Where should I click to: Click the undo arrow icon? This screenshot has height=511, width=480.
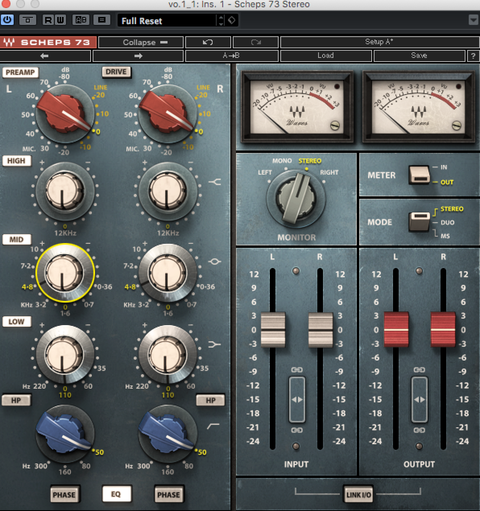point(208,42)
